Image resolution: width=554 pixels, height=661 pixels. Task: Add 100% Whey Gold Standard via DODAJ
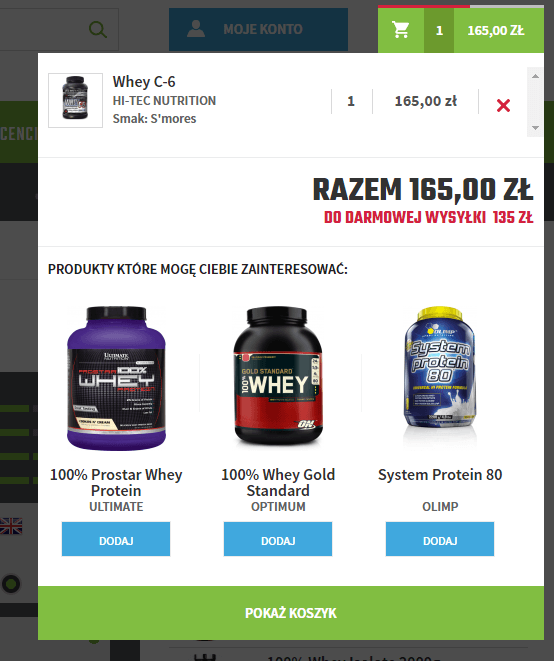point(278,539)
